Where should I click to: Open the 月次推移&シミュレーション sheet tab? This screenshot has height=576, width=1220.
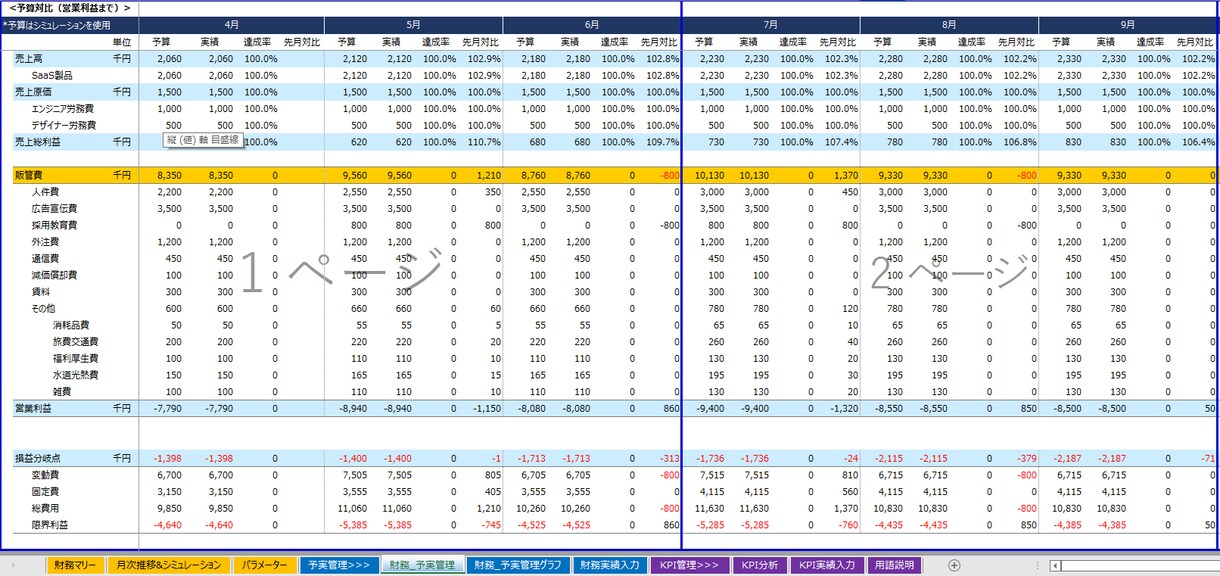(x=168, y=565)
